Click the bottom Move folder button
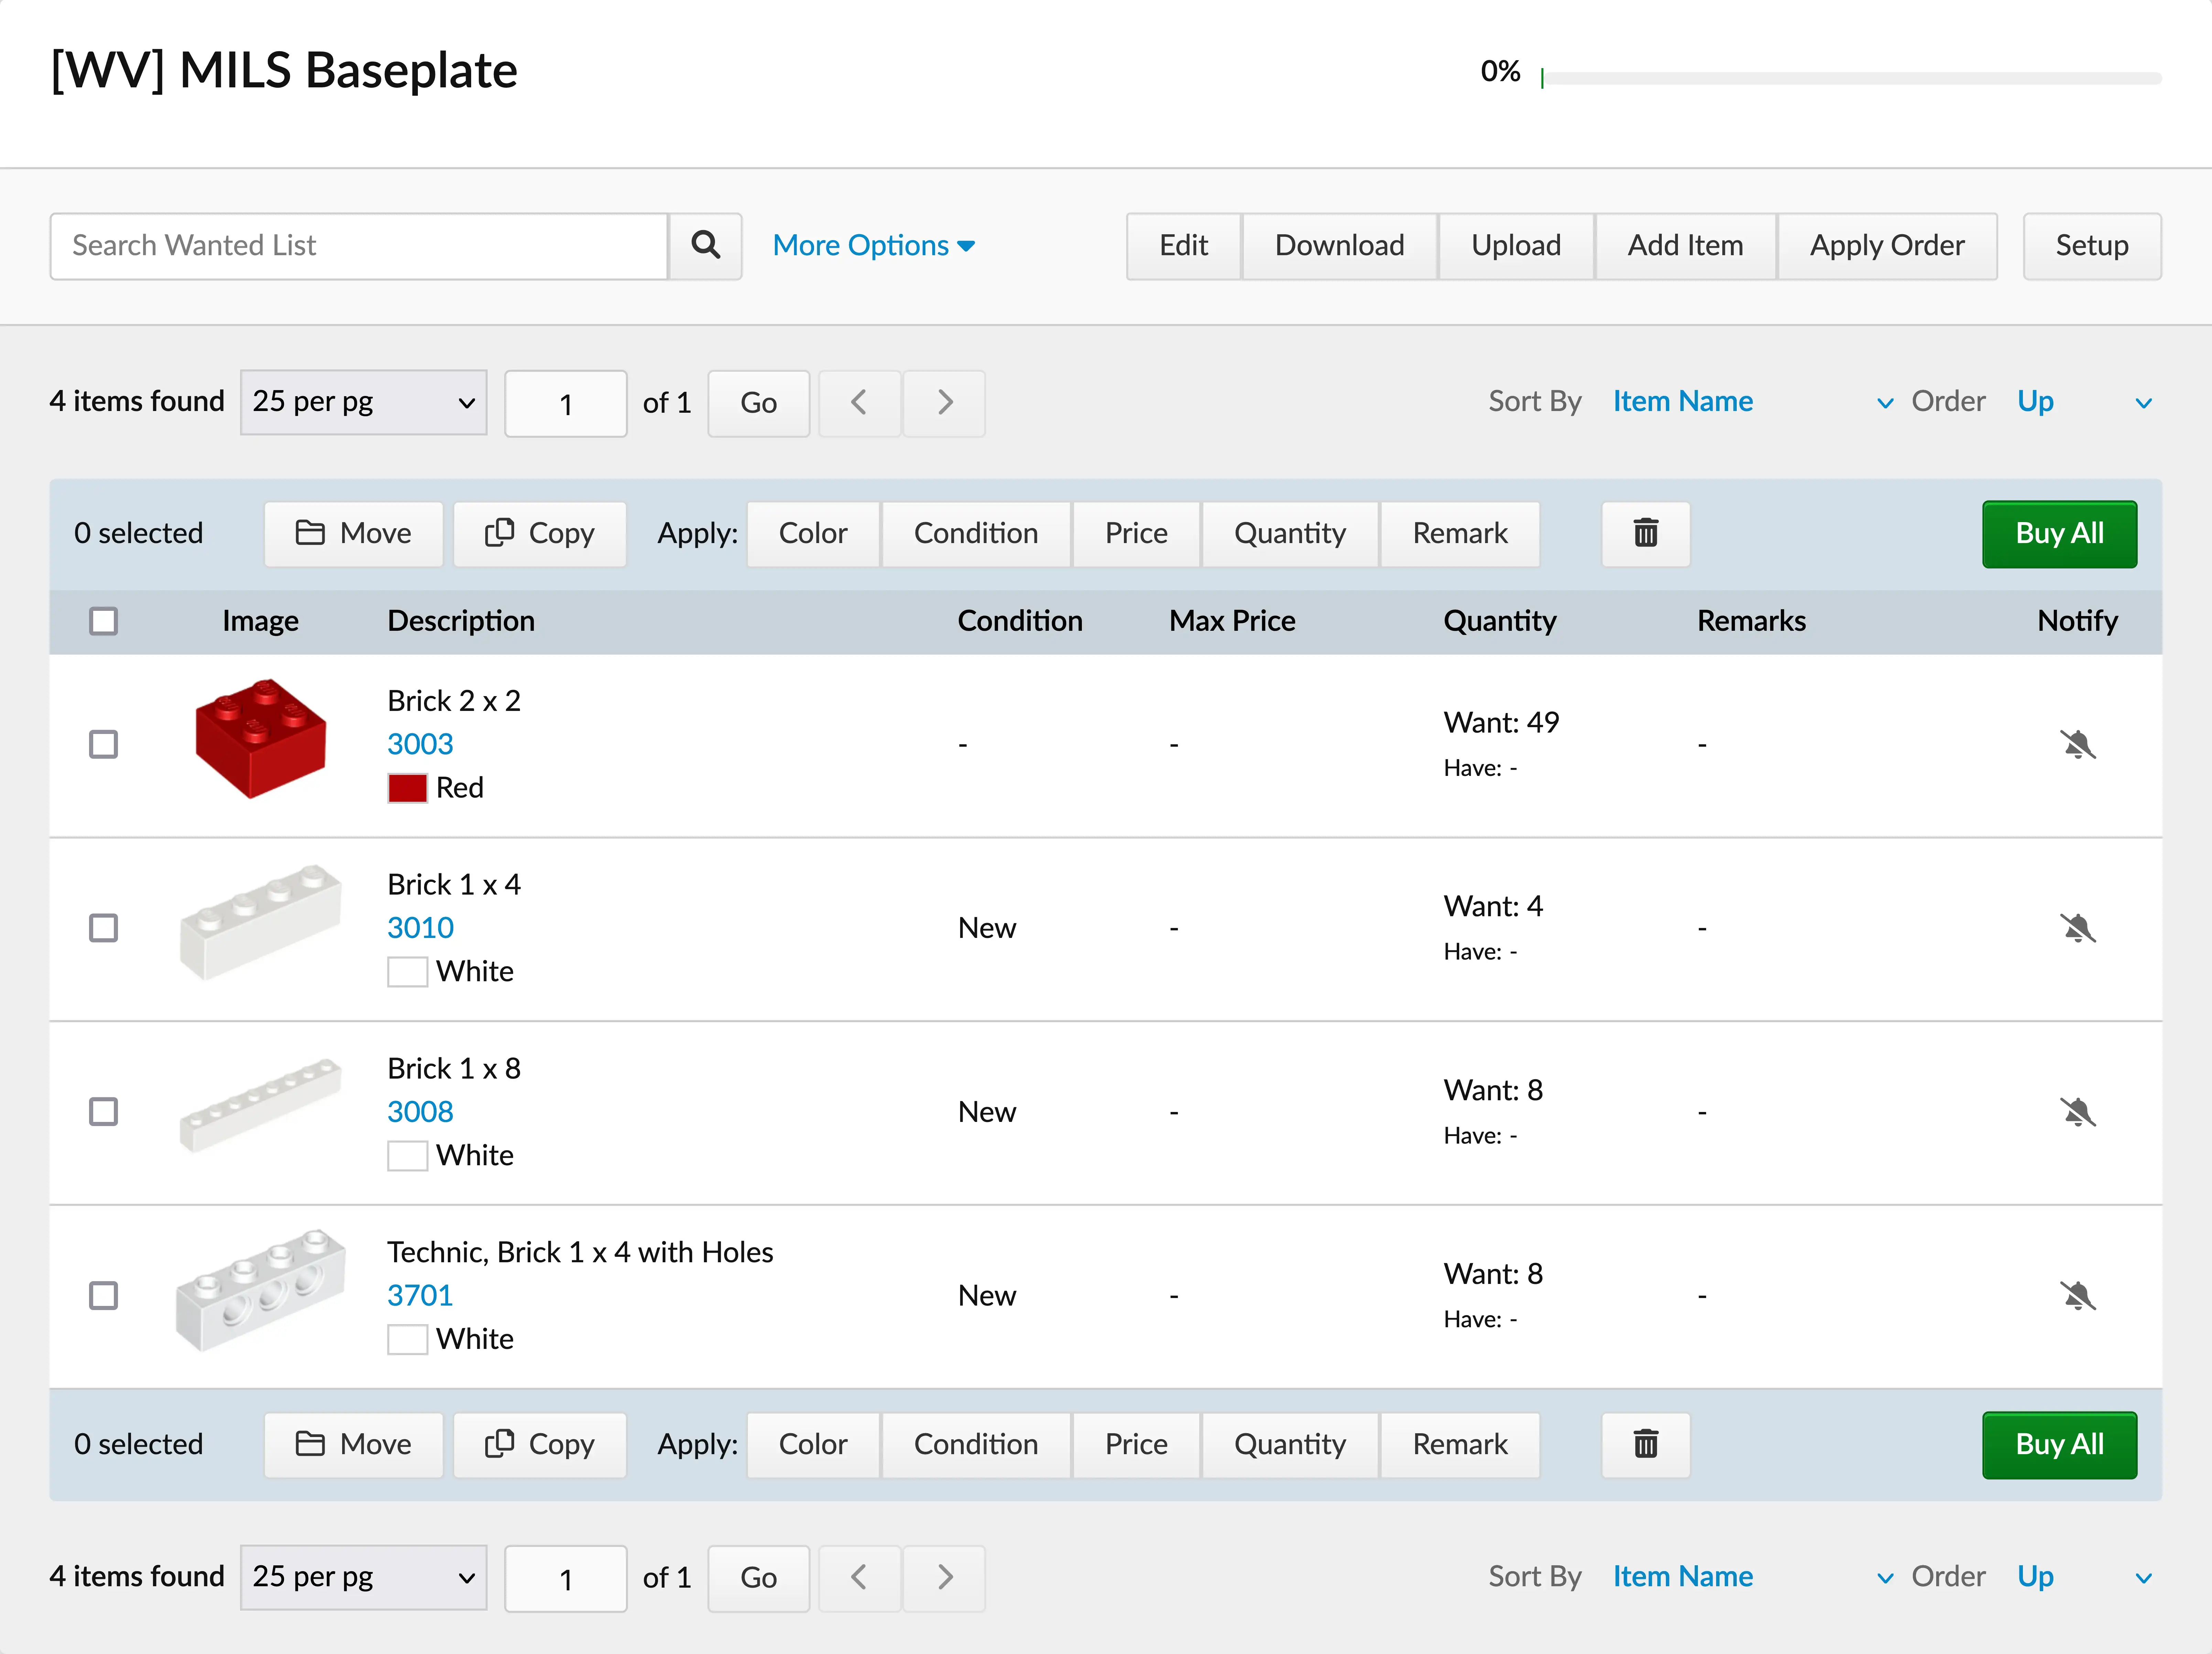 tap(354, 1445)
